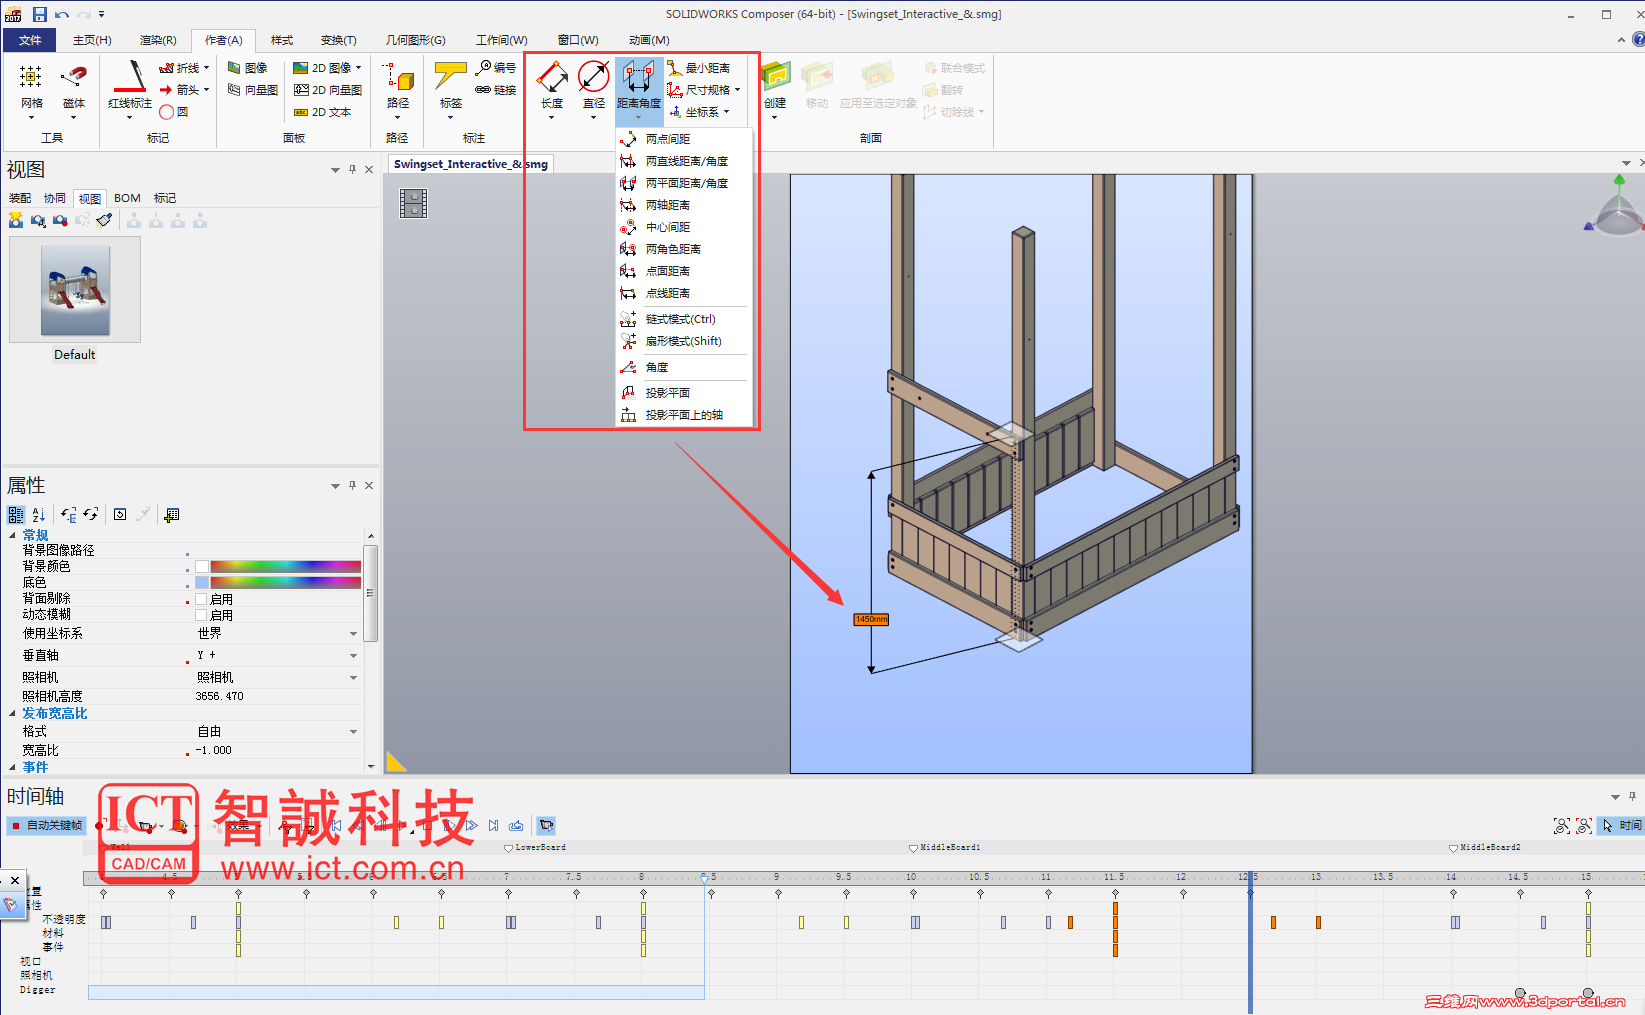Switch to the 渲染(R) ribbon tab
The image size is (1645, 1015).
(x=158, y=40)
